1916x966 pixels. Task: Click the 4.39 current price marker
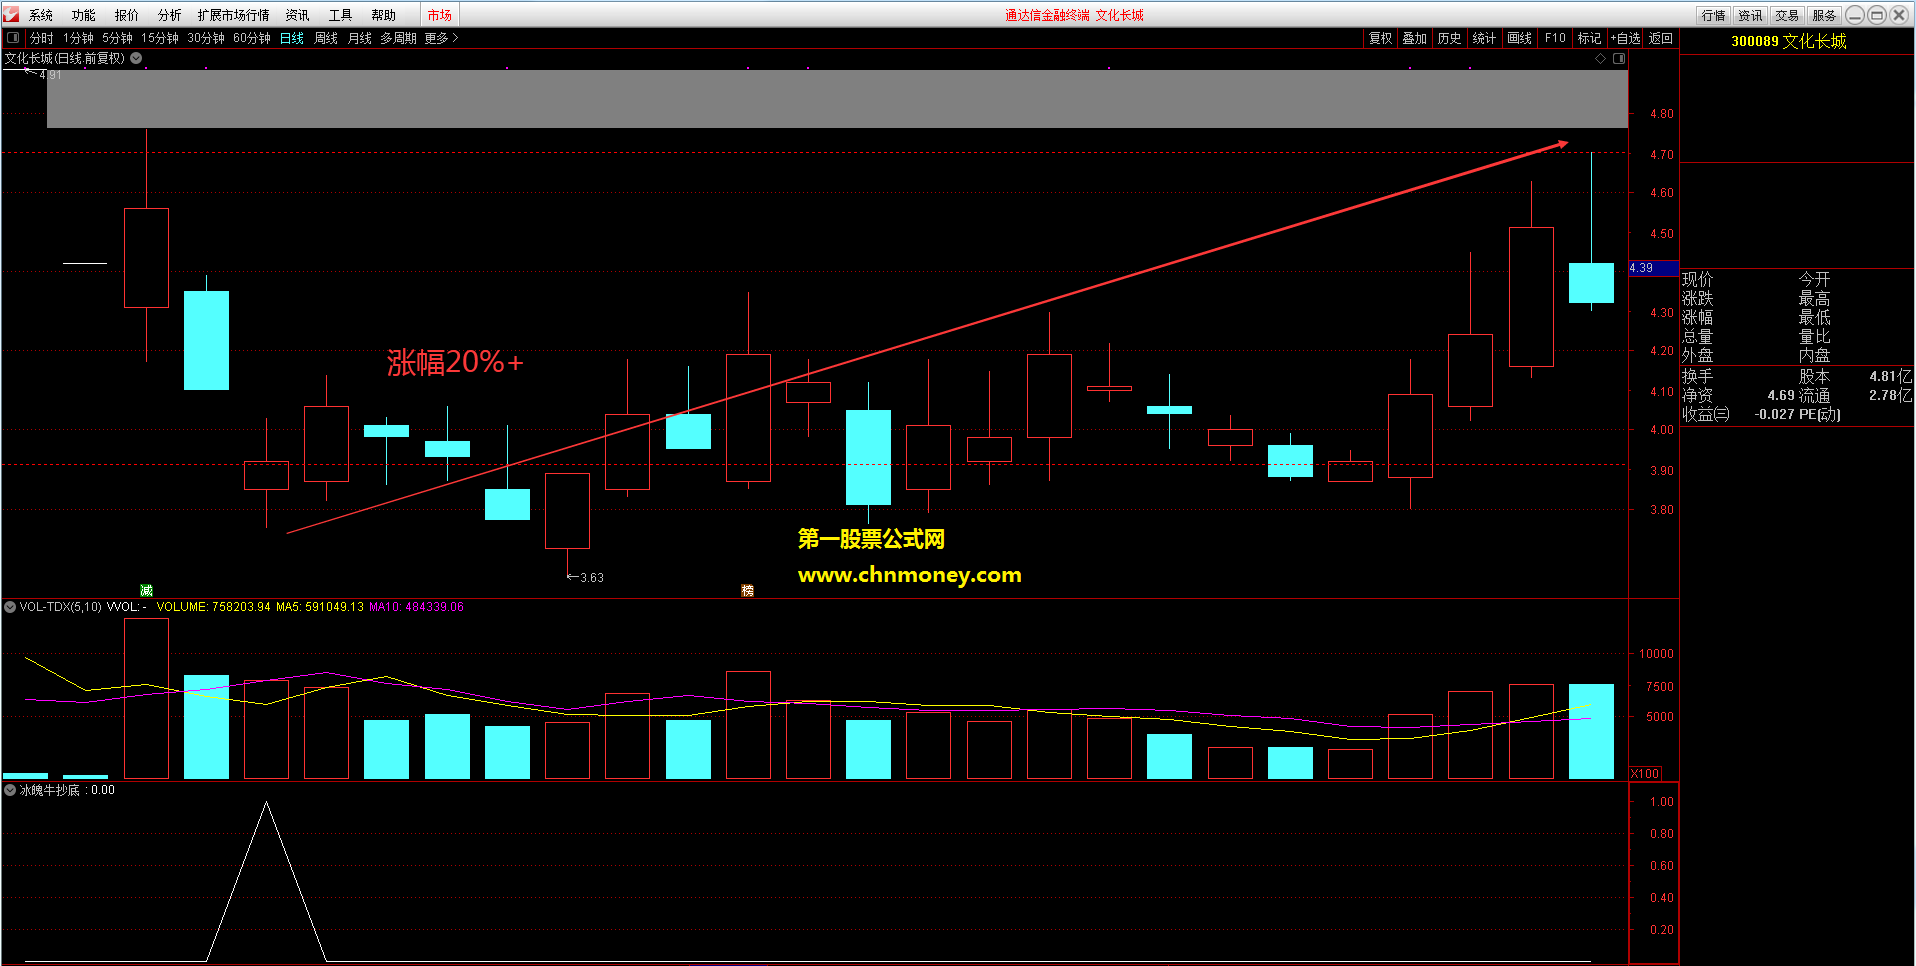[1653, 268]
